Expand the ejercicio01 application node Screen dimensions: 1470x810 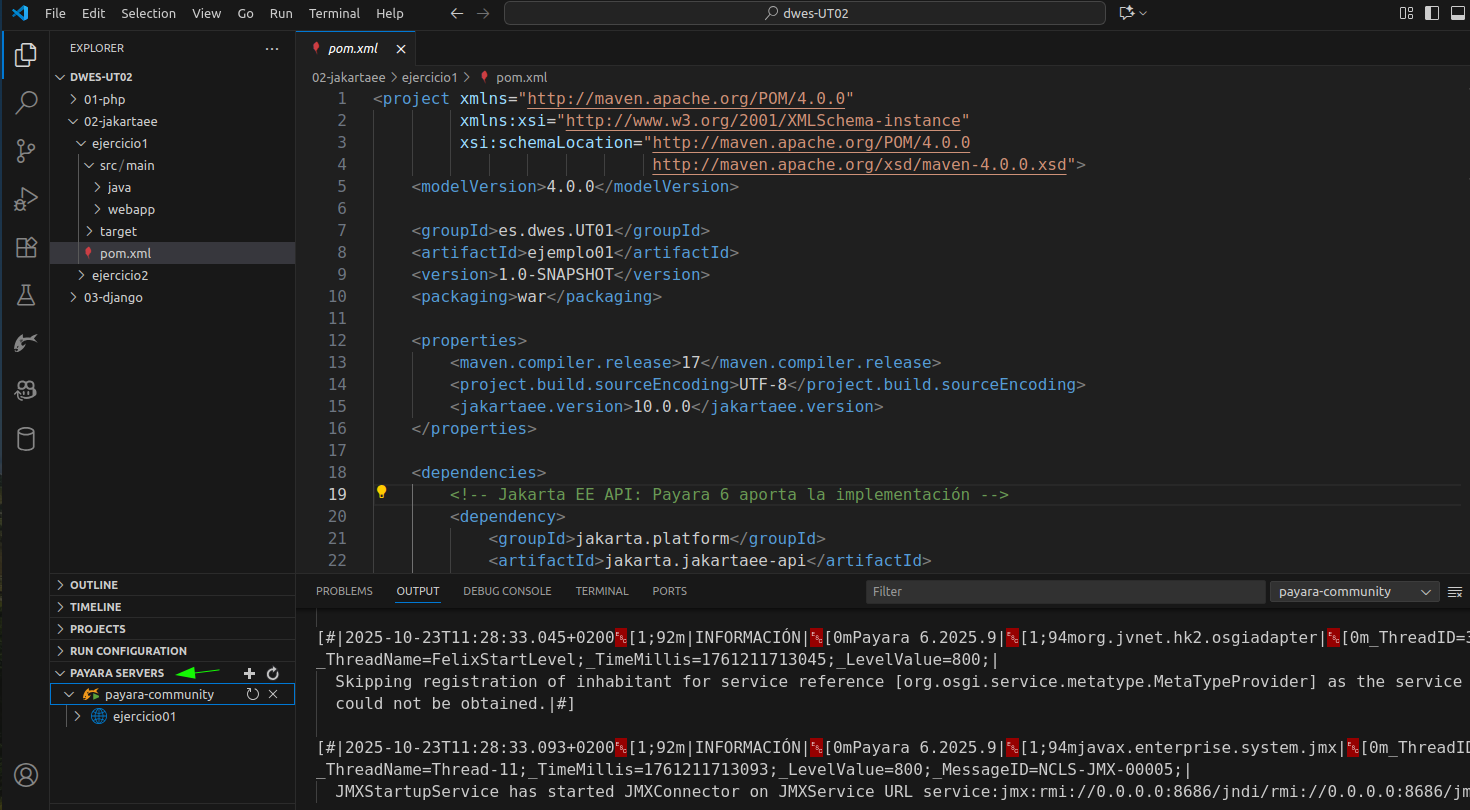tap(77, 716)
